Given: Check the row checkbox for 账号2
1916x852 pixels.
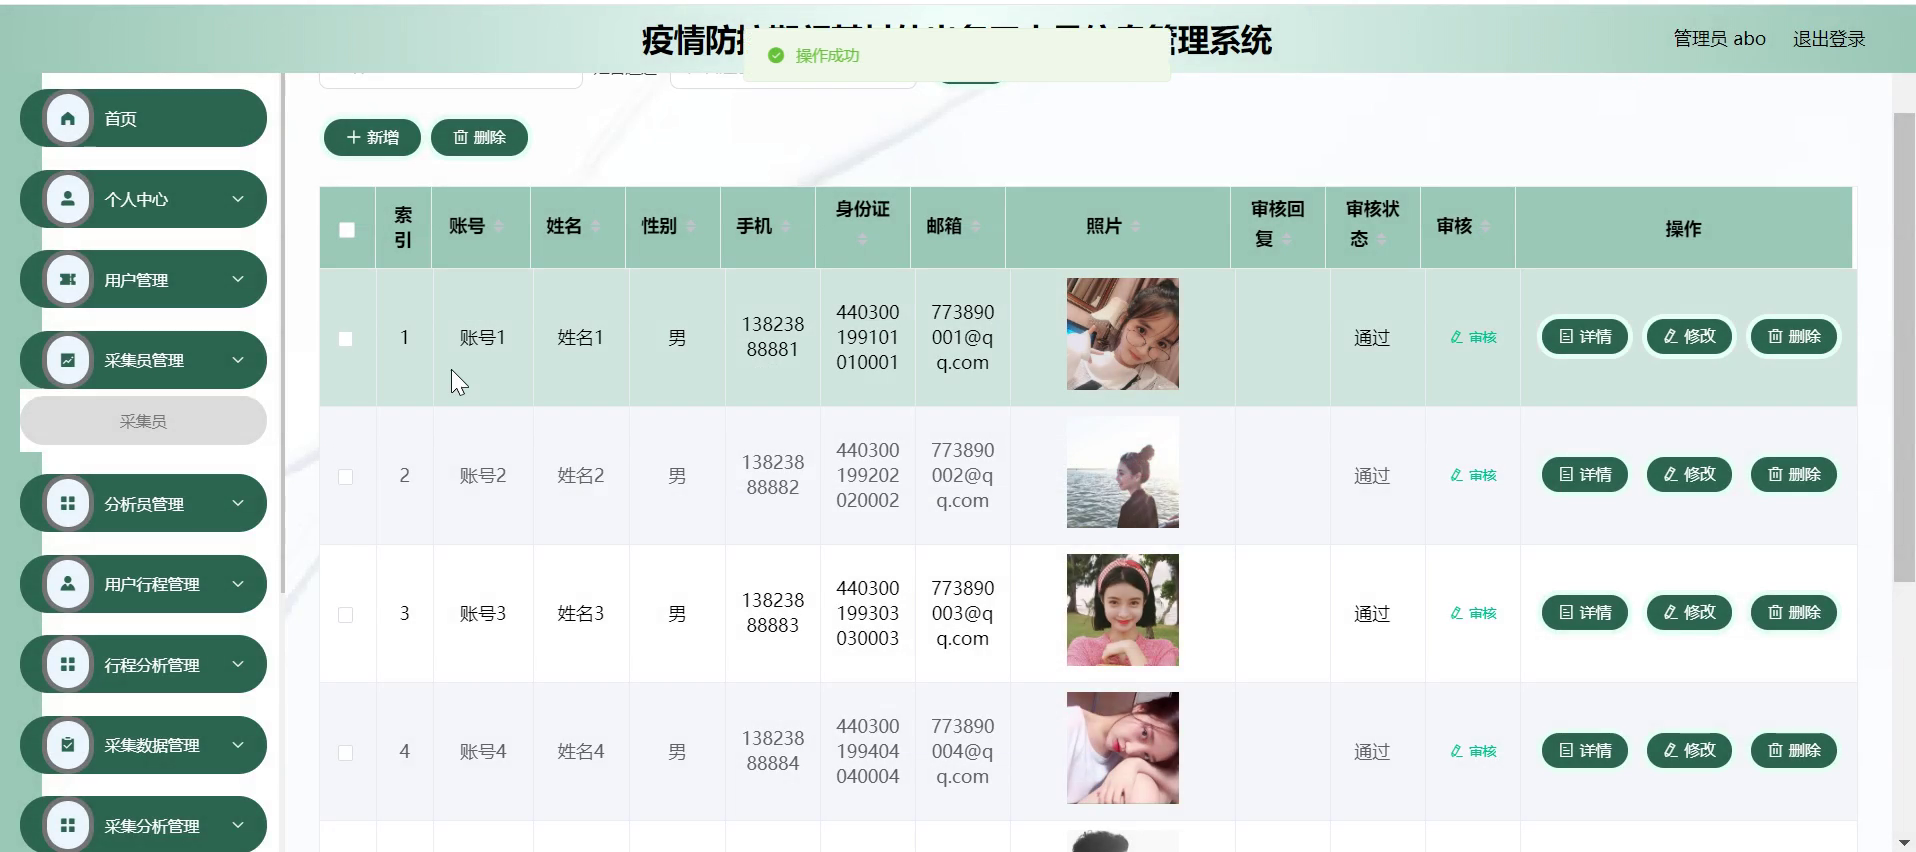Looking at the screenshot, I should point(345,477).
